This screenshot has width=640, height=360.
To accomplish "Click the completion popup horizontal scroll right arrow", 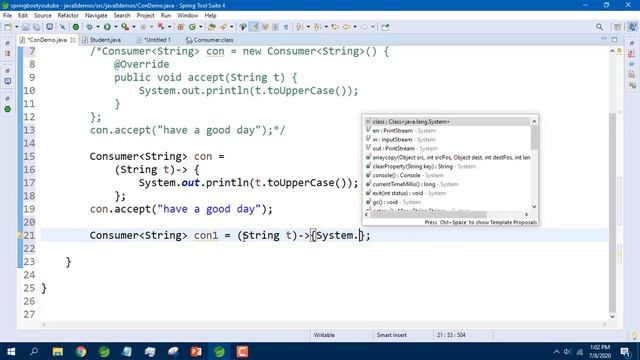I will tap(526, 214).
